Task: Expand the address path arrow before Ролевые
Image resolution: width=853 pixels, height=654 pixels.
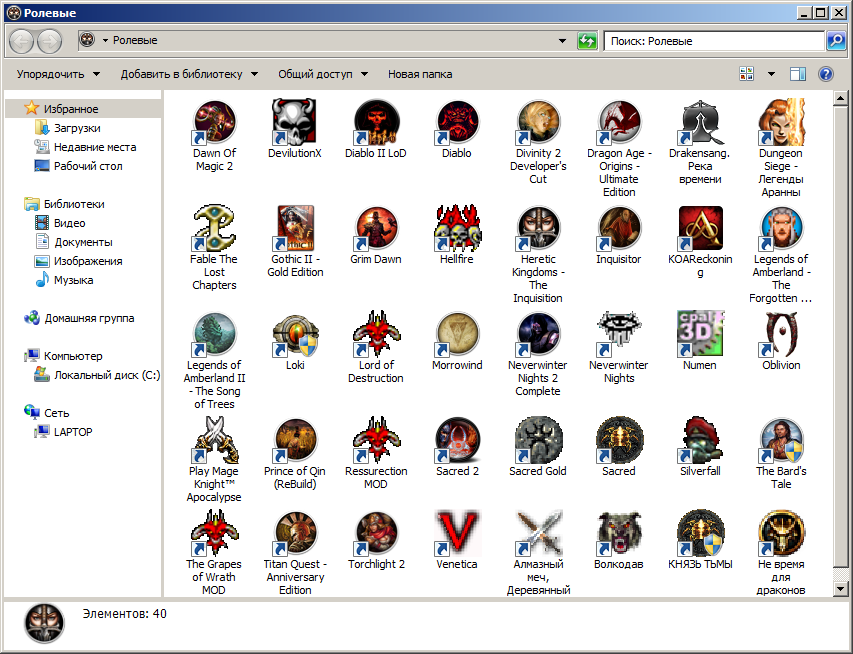Action: point(105,40)
